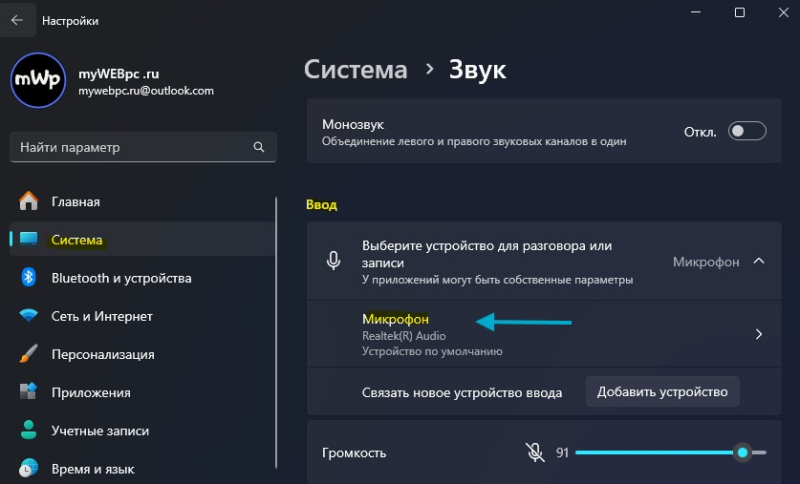Screen dimensions: 800x484
Task: Click the Система breadcrumb link
Action: point(355,69)
